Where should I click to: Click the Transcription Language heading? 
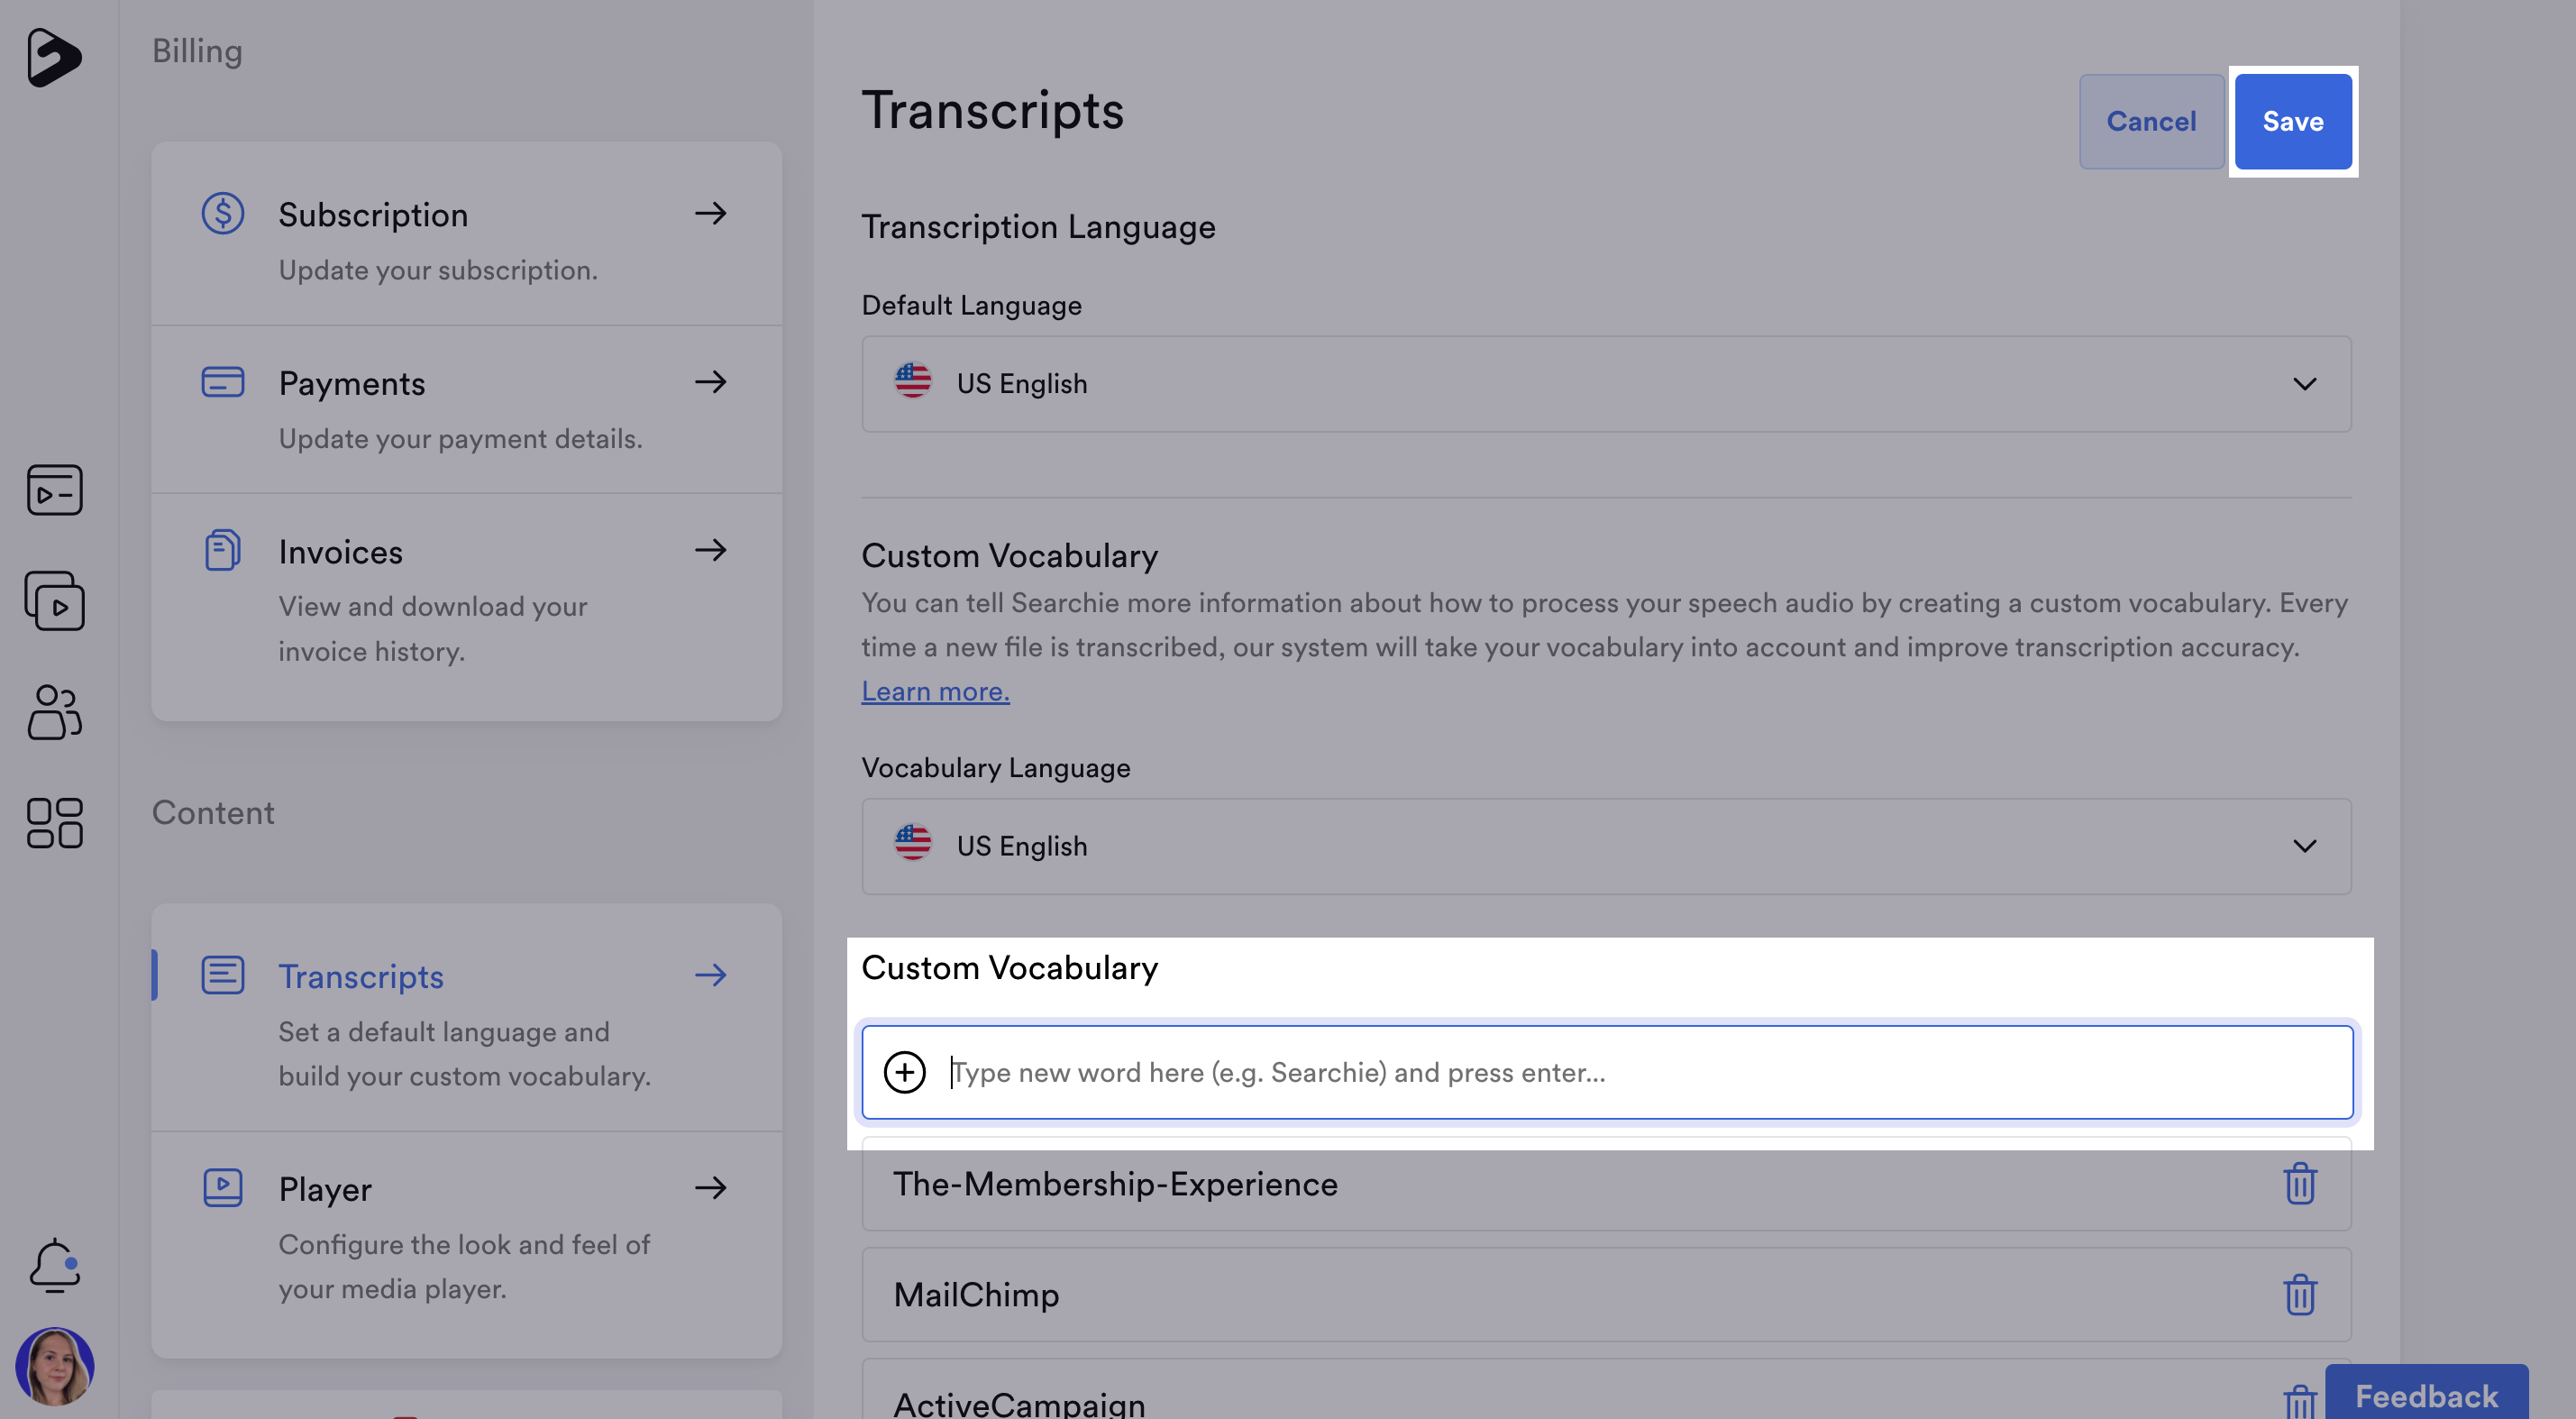point(1039,227)
